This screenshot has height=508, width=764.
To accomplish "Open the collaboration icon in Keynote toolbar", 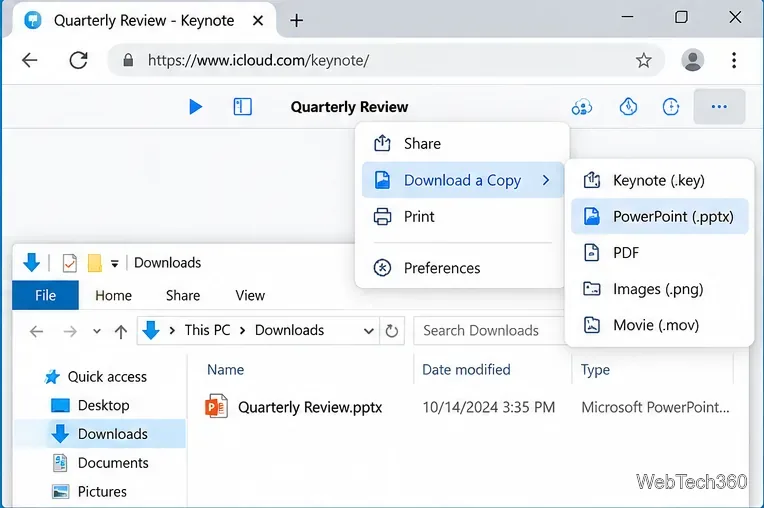I will tap(582, 107).
